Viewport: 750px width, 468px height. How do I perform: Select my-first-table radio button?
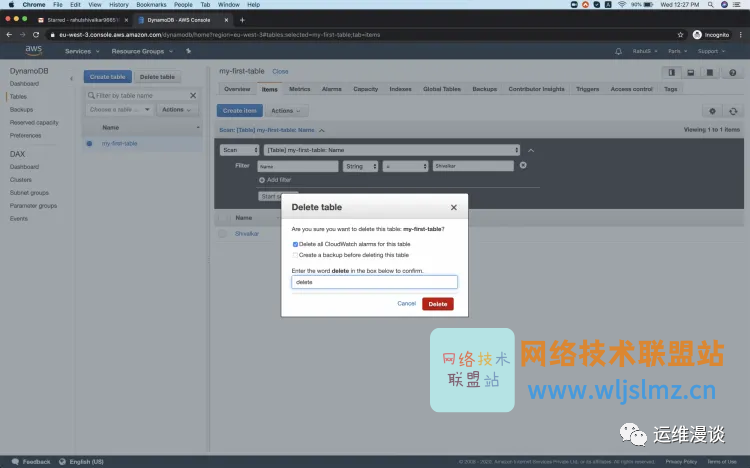click(x=89, y=144)
